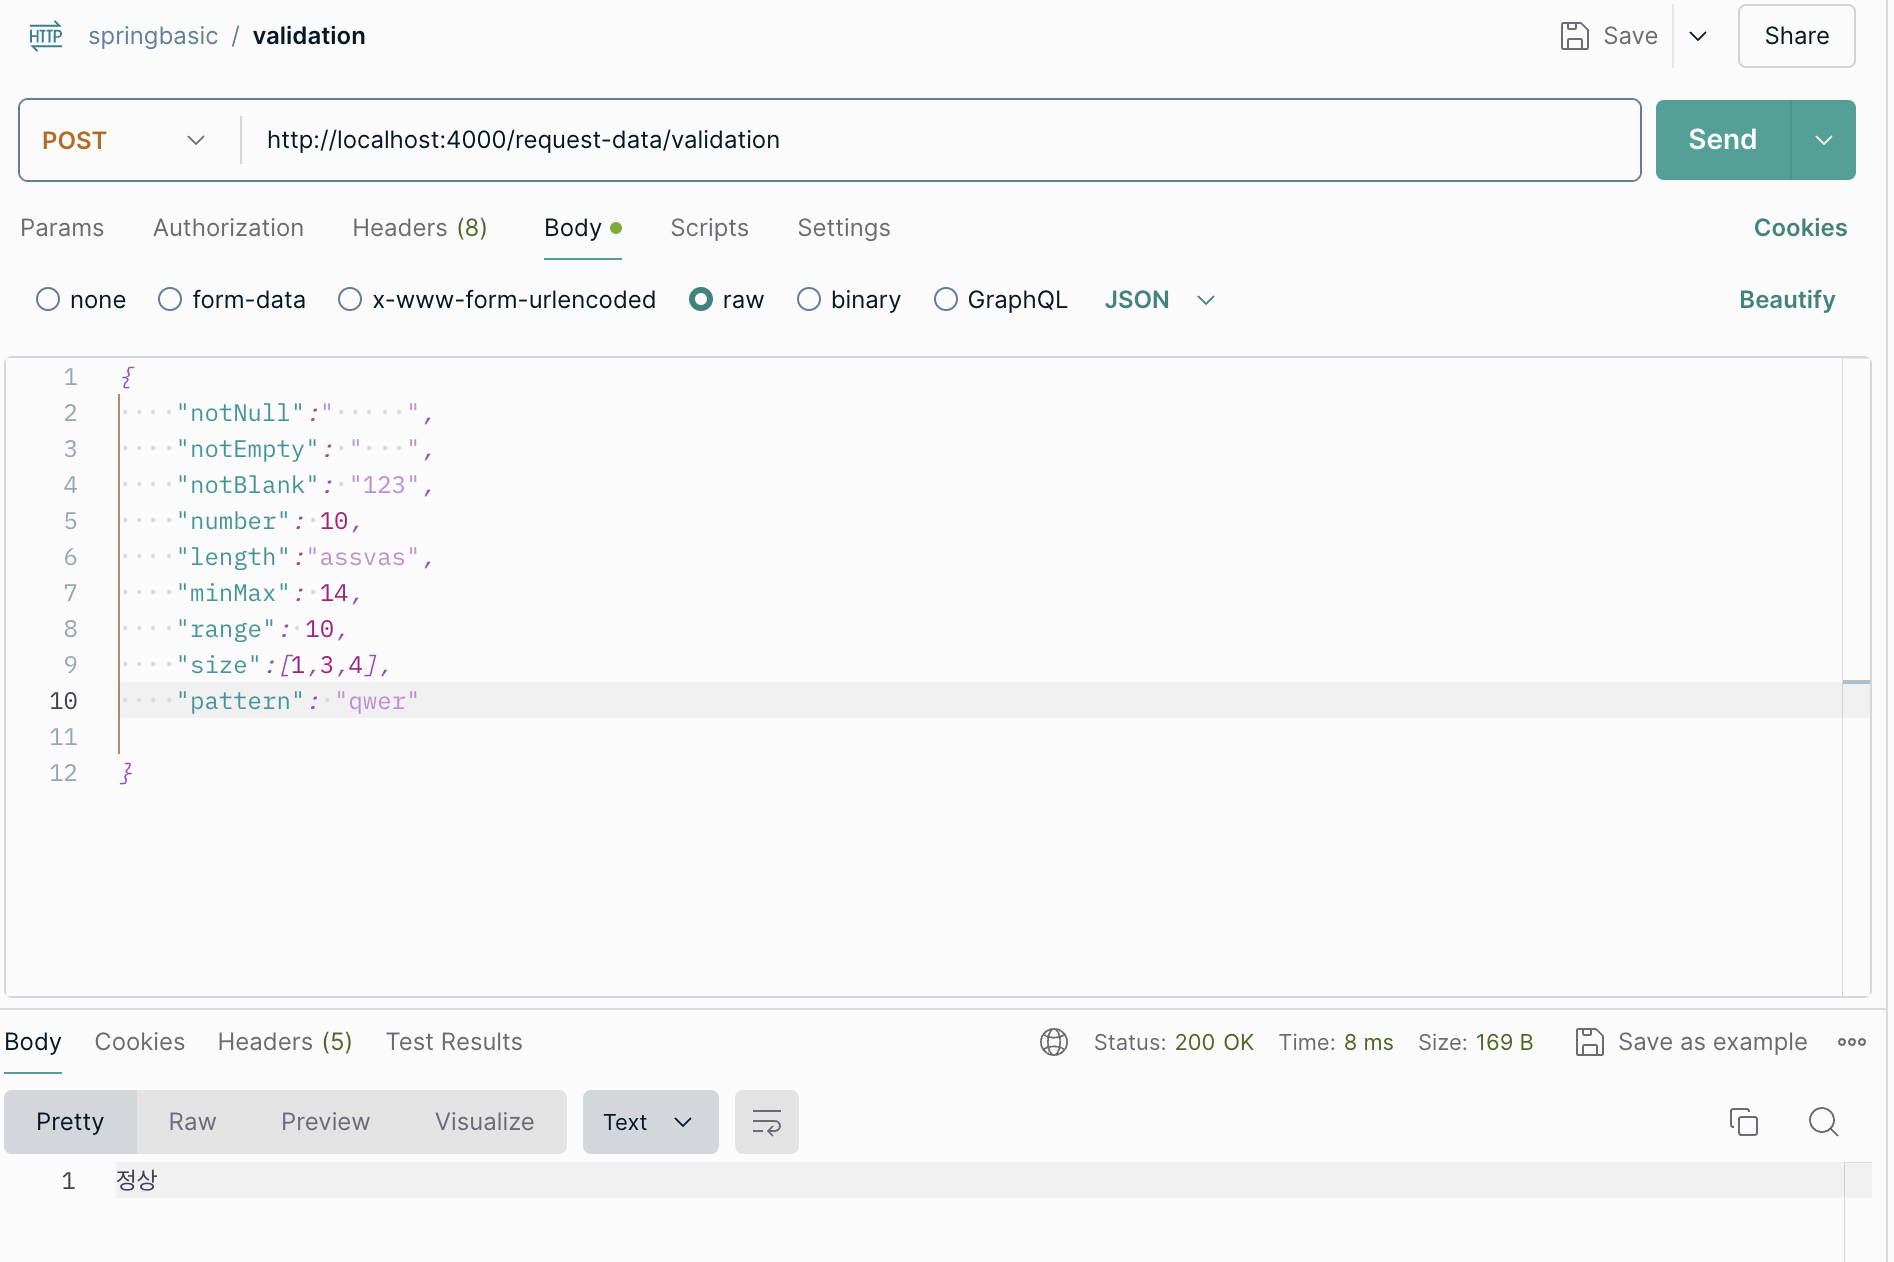
Task: Click the springbasic collection breadcrumb
Action: 153,36
